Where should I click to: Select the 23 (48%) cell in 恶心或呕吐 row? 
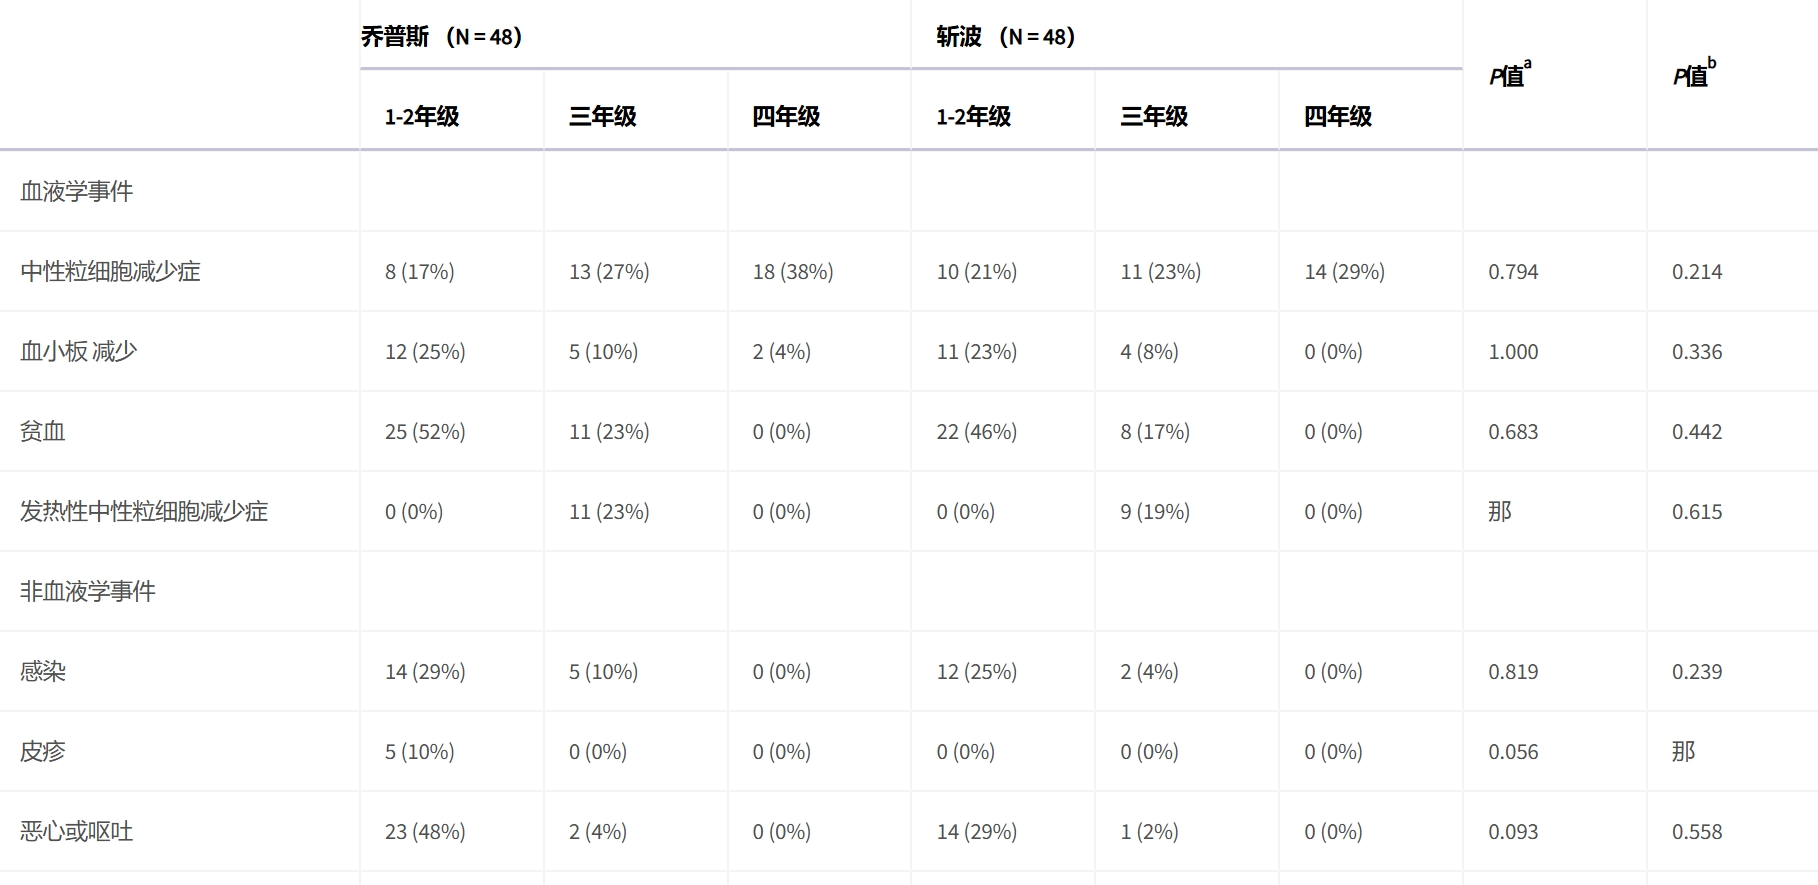[x=425, y=831]
